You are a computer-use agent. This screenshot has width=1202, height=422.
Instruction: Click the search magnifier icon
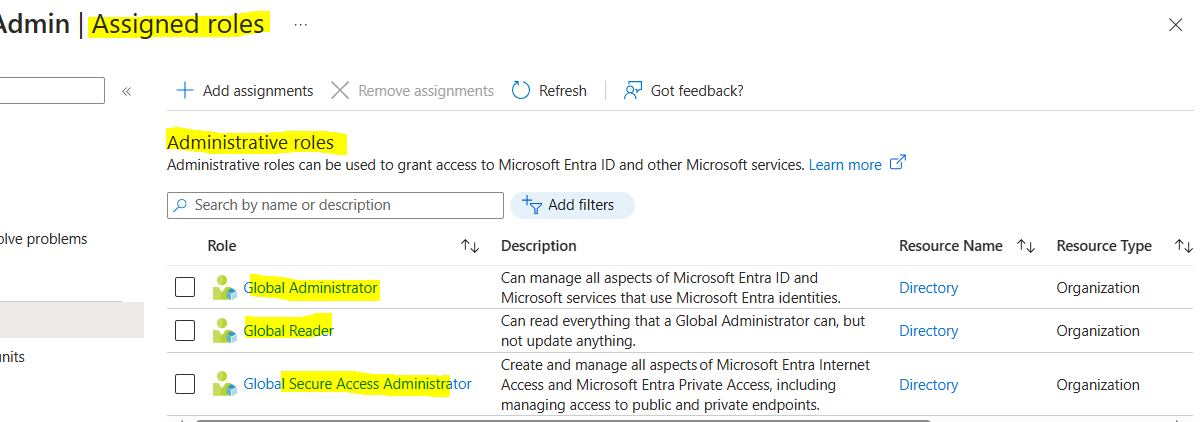[180, 205]
